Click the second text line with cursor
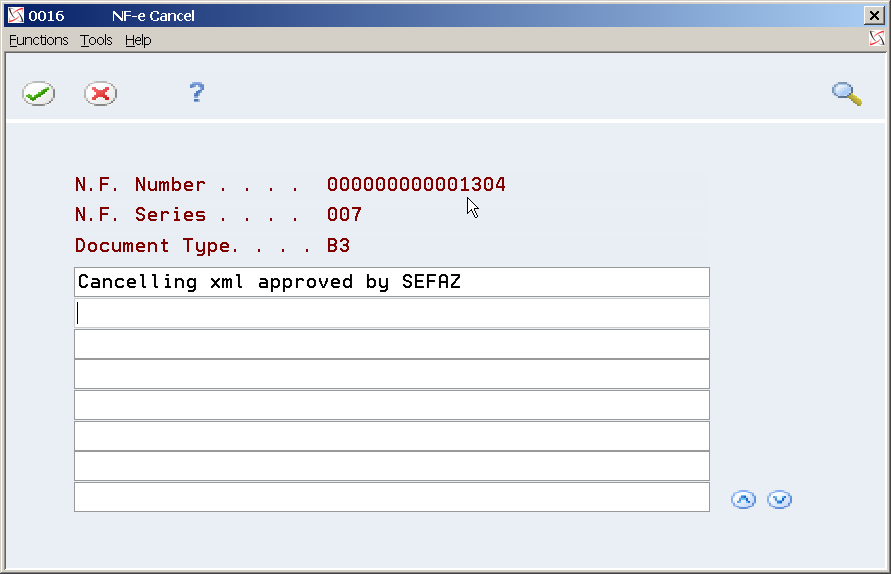The height and width of the screenshot is (574, 891). click(392, 313)
